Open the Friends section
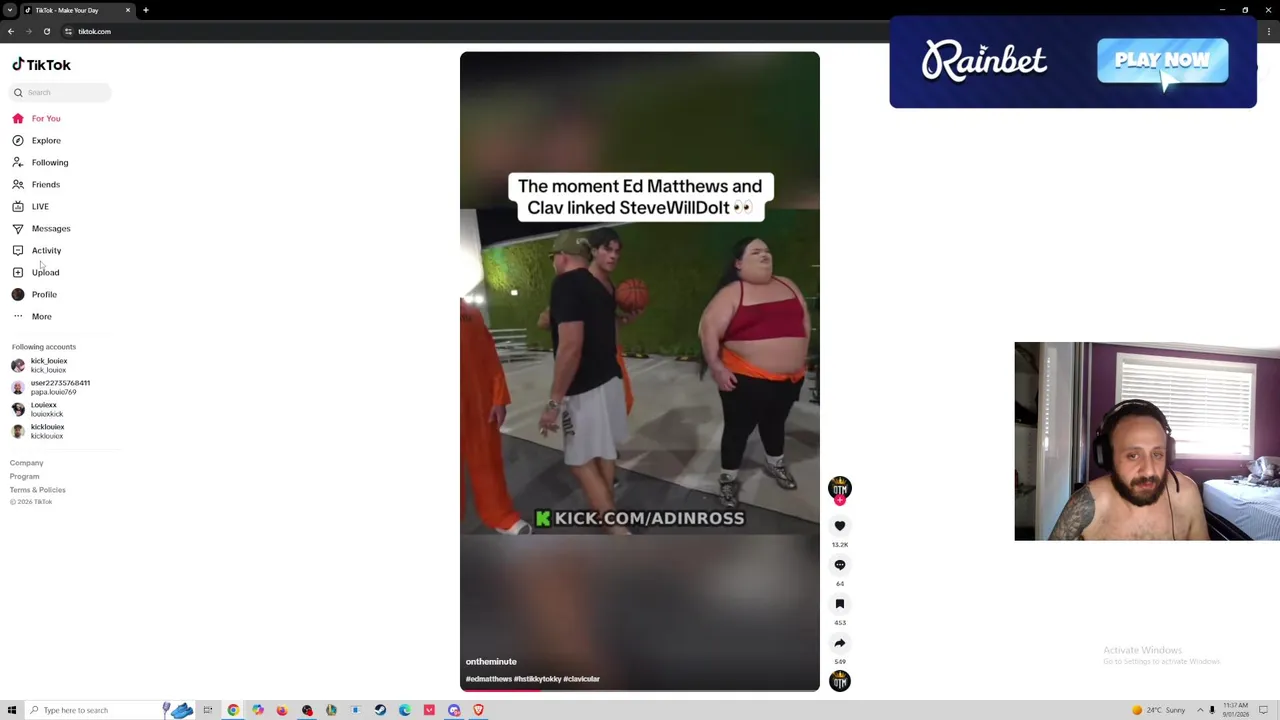This screenshot has height=720, width=1280. tap(36, 184)
